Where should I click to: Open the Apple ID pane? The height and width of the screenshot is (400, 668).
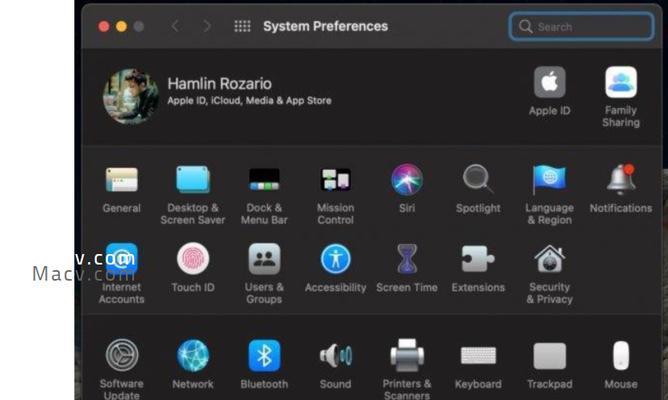click(550, 82)
